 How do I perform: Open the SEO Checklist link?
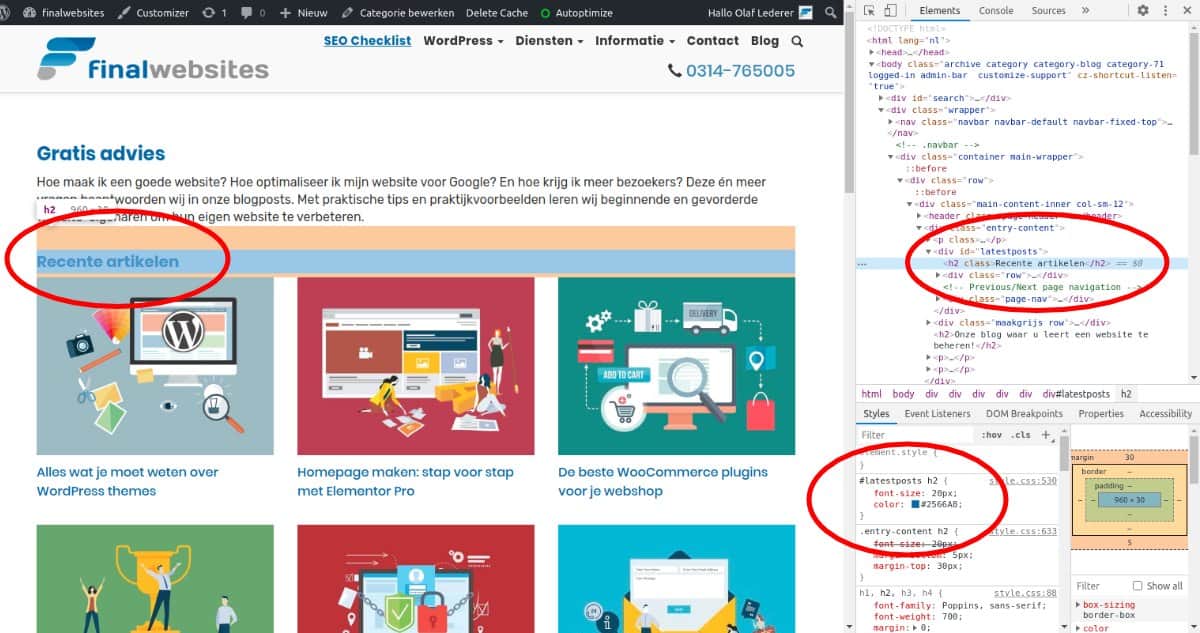coord(367,41)
